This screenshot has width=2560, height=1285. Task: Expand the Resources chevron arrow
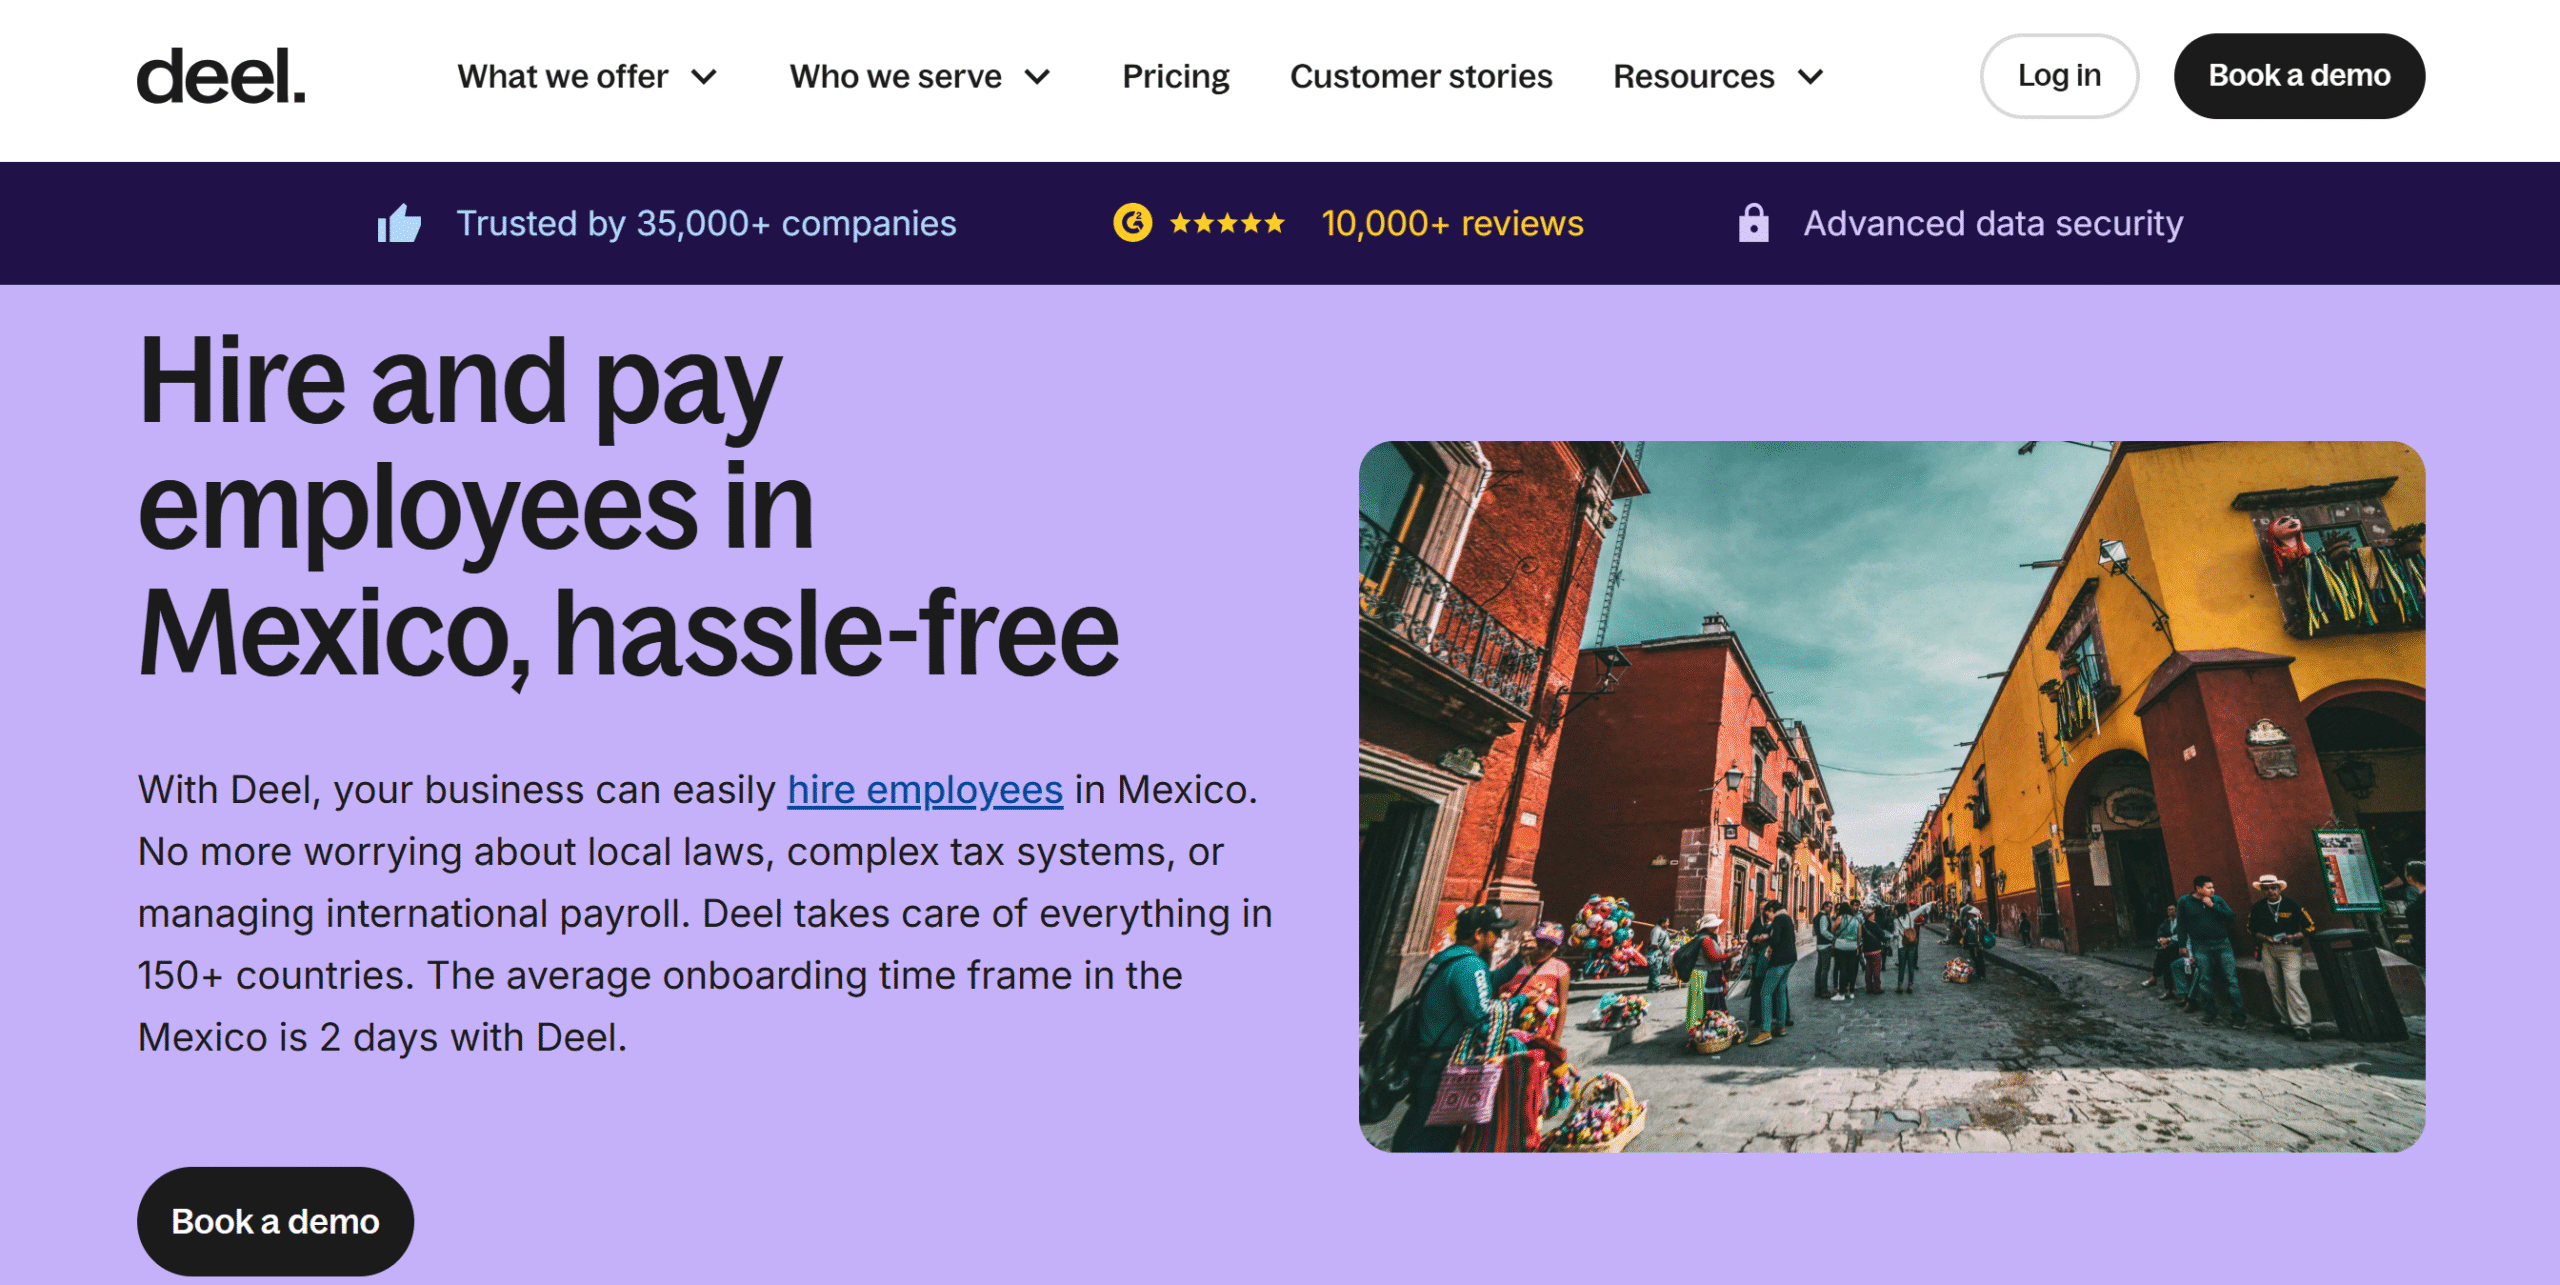pos(1810,77)
